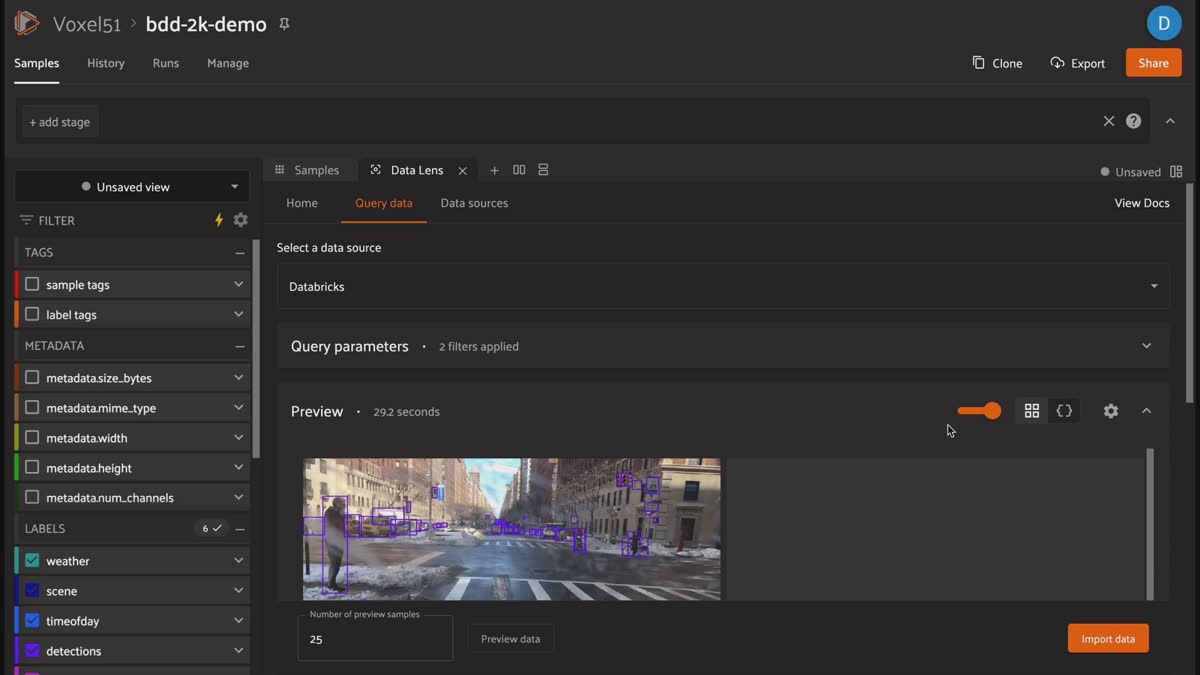Open the view bar help icon
The width and height of the screenshot is (1200, 675).
[x=1133, y=121]
